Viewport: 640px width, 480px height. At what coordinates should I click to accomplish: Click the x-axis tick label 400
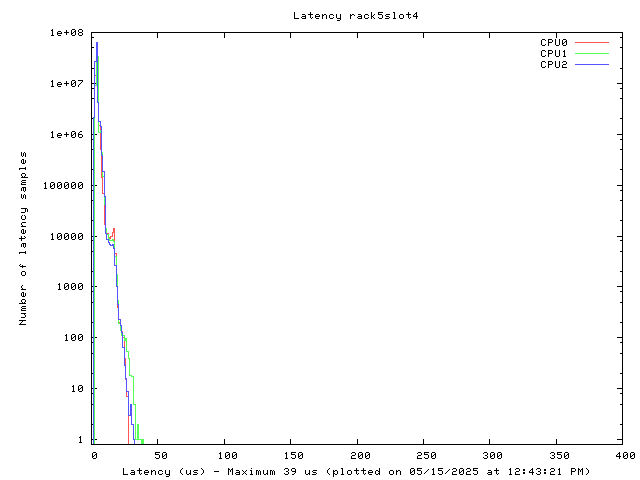625,456
